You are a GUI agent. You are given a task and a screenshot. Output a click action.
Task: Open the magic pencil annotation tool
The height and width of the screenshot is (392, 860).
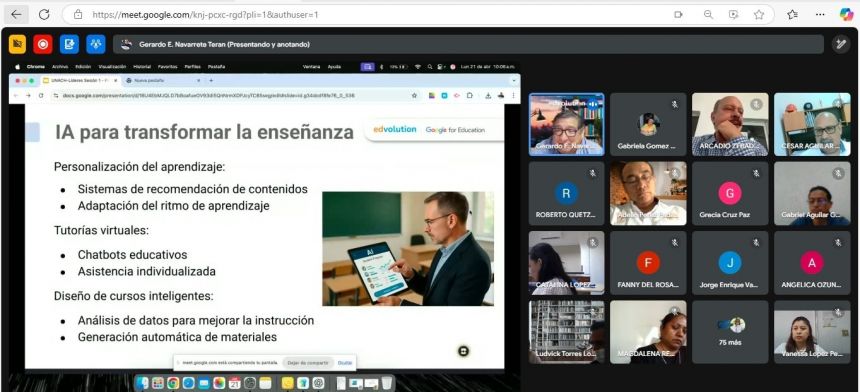[x=841, y=44]
